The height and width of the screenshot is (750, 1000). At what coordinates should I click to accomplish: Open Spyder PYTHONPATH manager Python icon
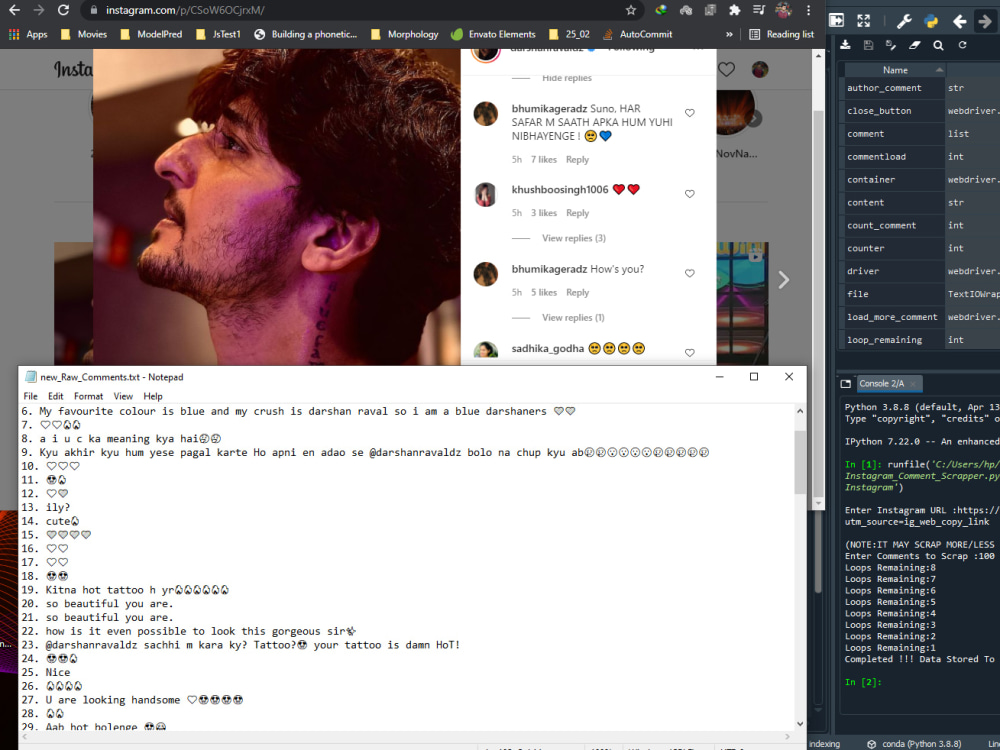(x=930, y=21)
